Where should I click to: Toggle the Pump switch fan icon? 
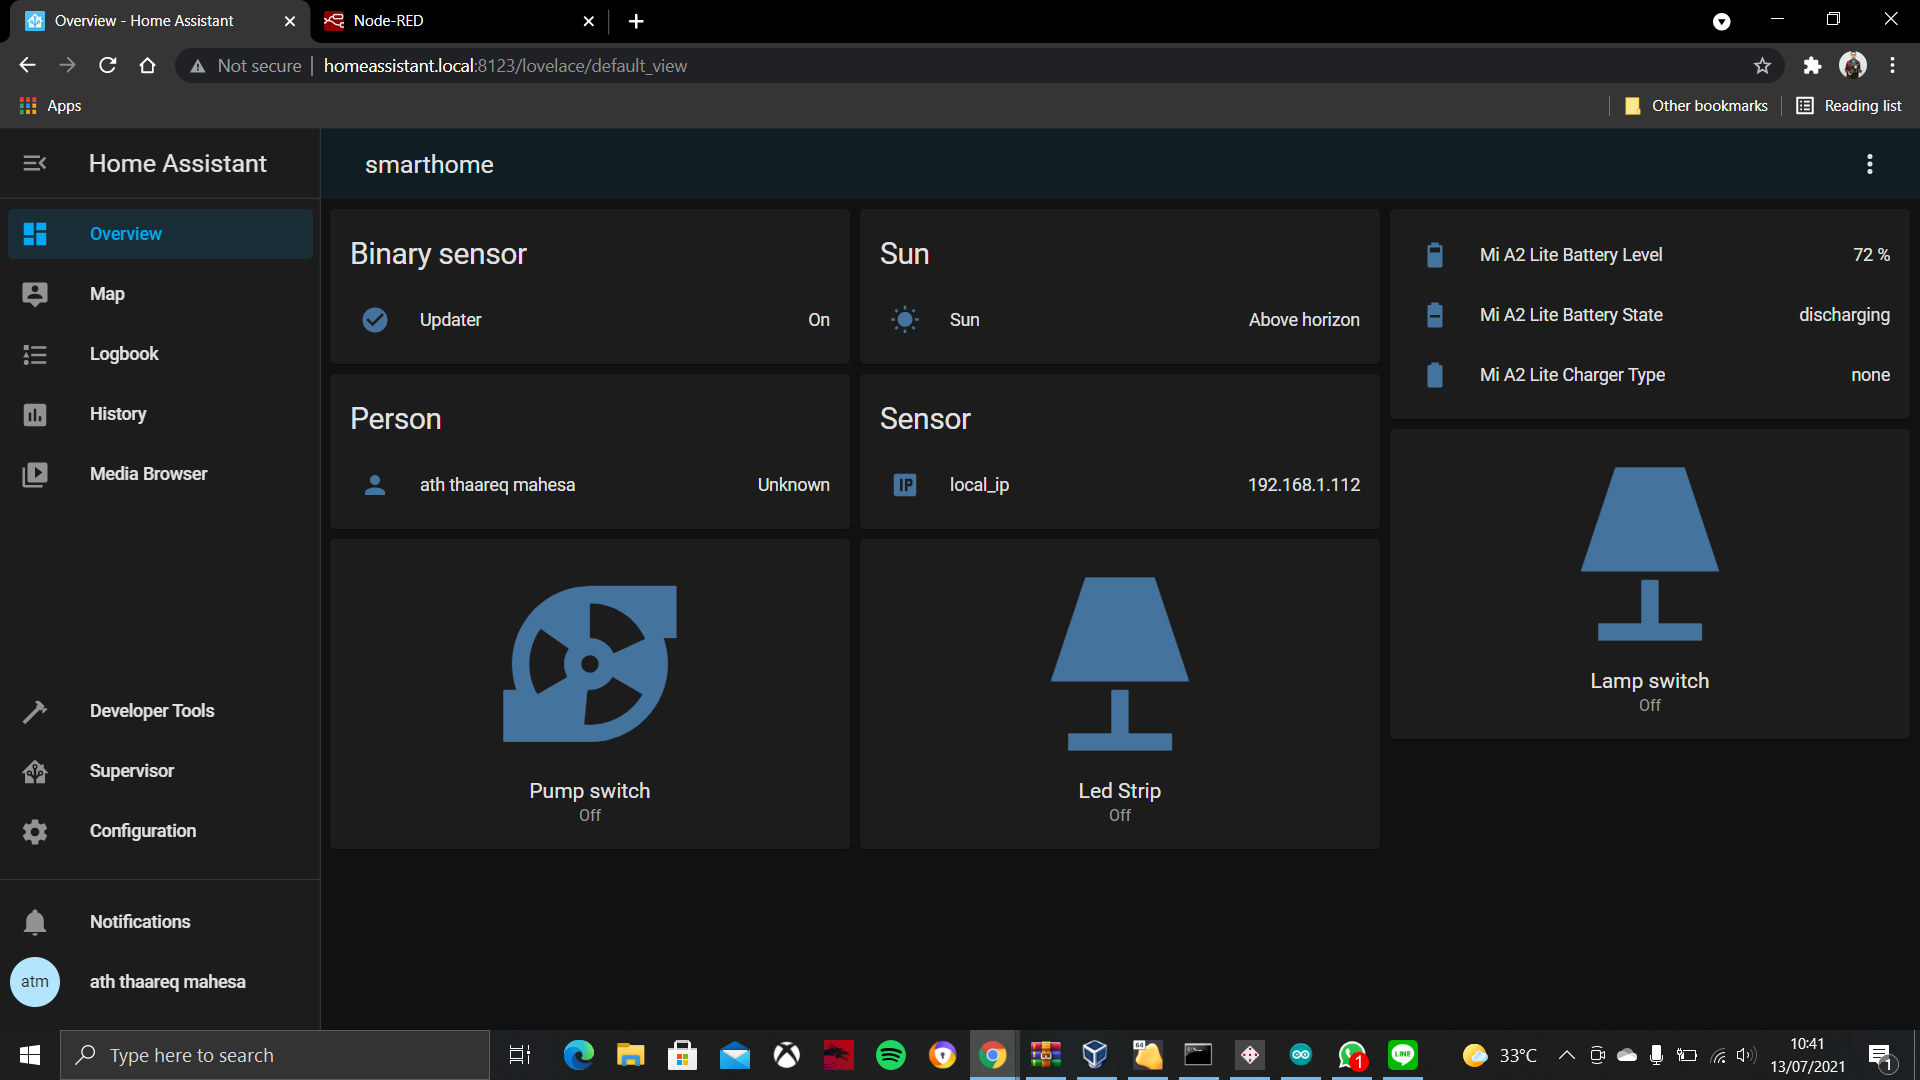pos(590,664)
